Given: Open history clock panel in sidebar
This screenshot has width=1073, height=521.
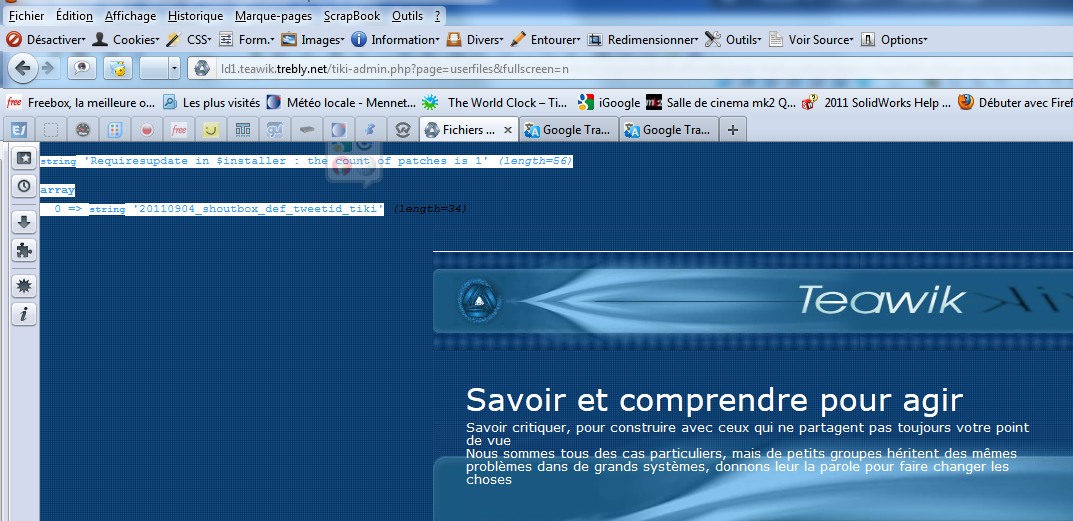Looking at the screenshot, I should tap(24, 186).
